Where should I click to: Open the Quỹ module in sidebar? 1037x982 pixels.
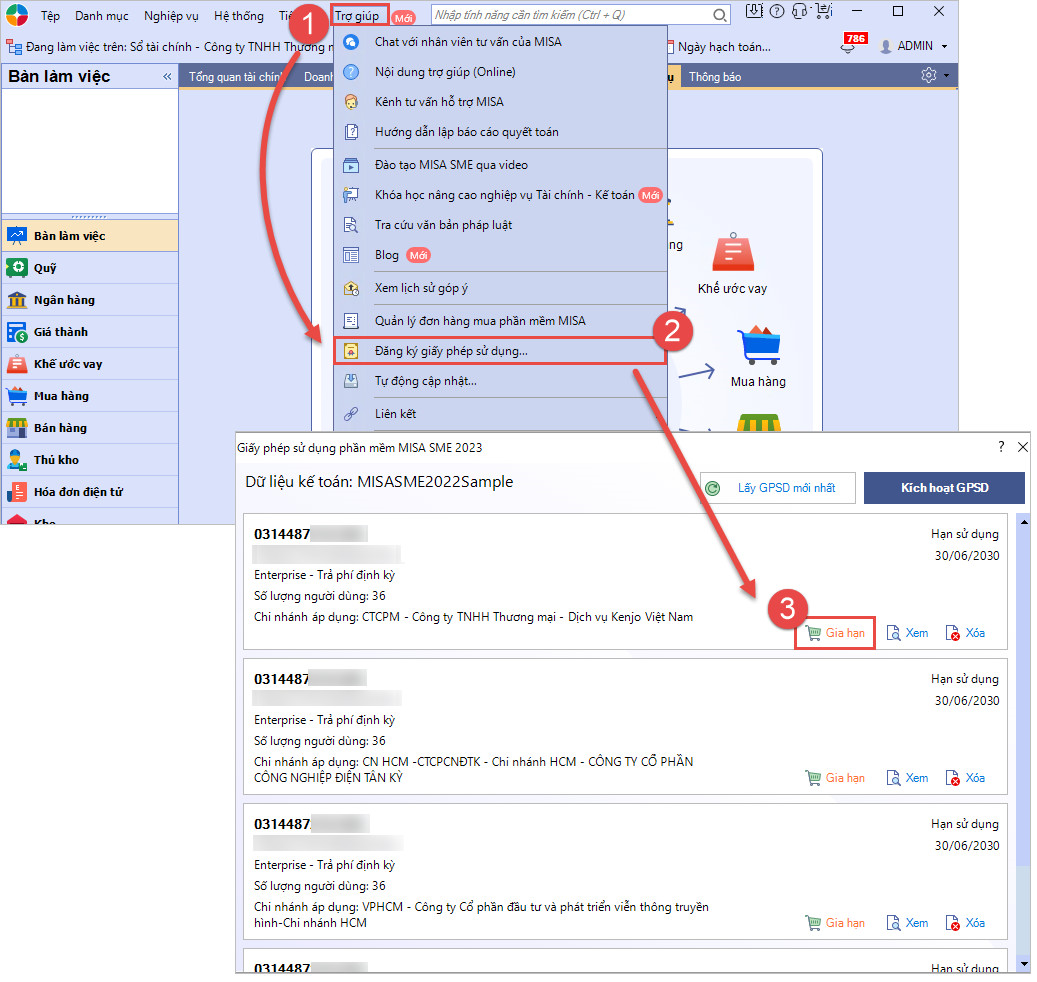(x=45, y=268)
